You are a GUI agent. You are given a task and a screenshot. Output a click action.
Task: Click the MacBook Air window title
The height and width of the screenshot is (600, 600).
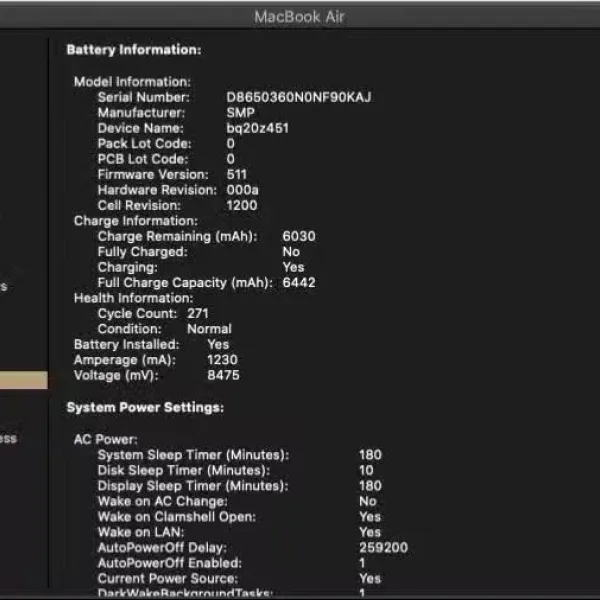300,17
